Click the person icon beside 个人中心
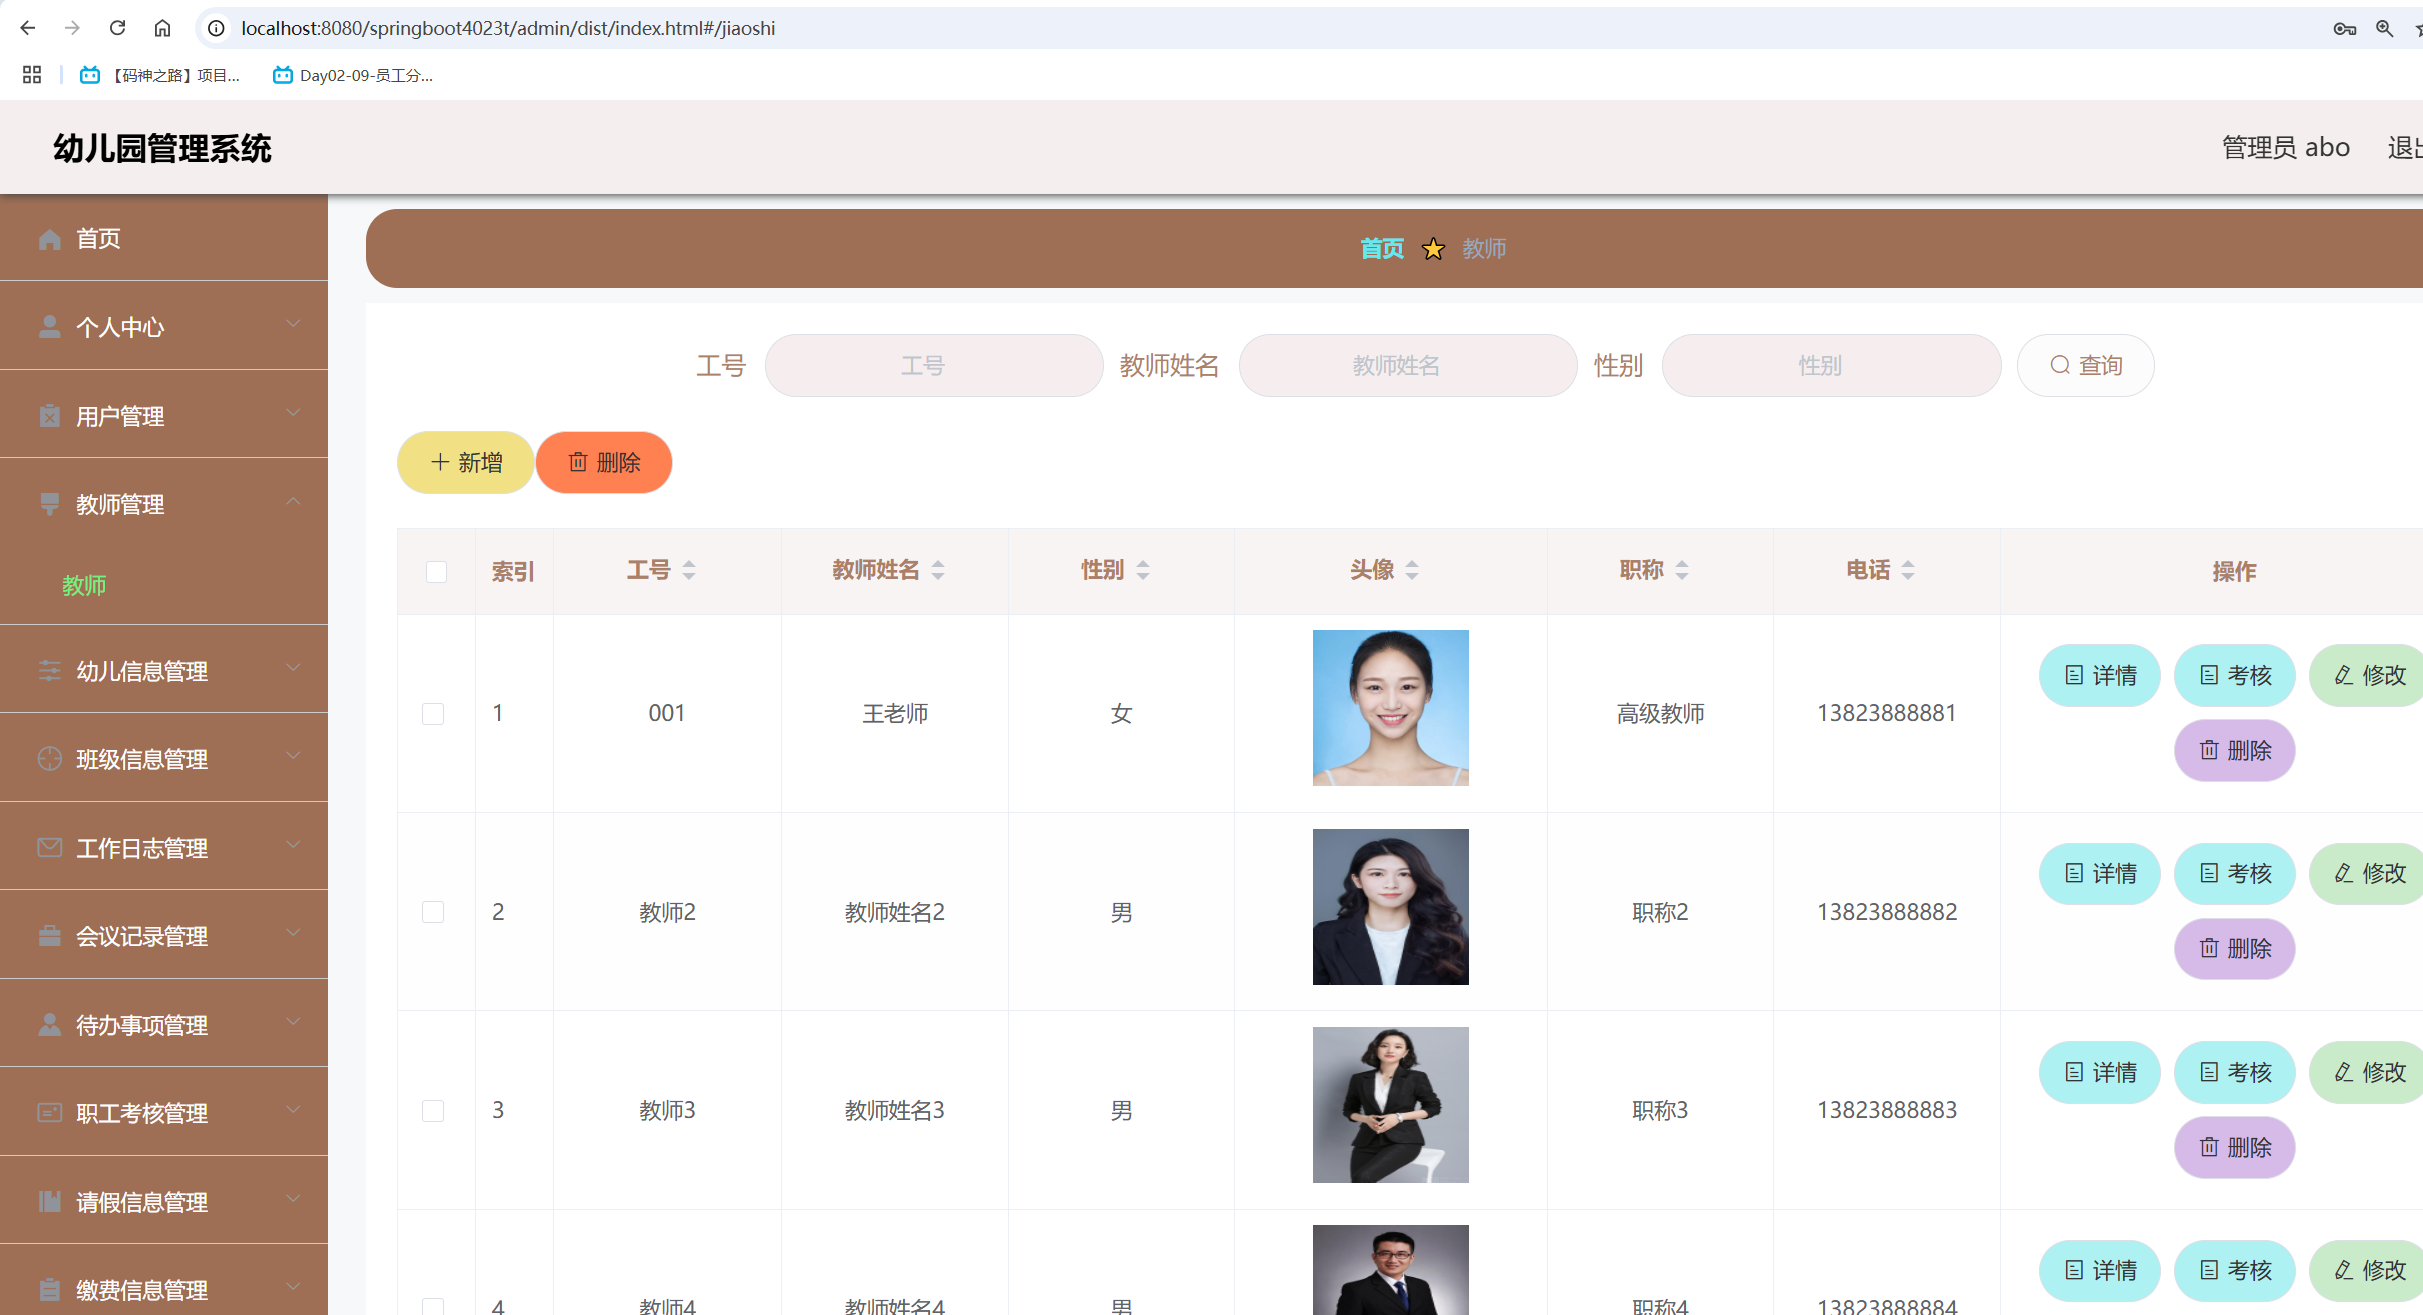The width and height of the screenshot is (2423, 1315). [x=49, y=327]
